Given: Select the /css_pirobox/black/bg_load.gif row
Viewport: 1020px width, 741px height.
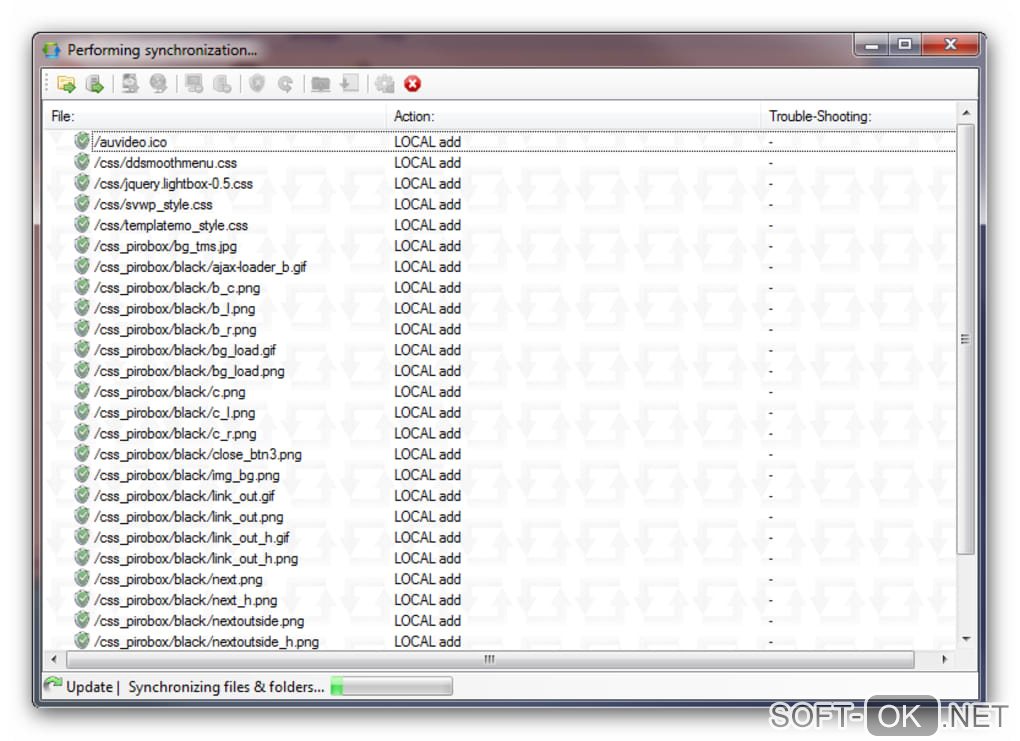Looking at the screenshot, I should 501,350.
